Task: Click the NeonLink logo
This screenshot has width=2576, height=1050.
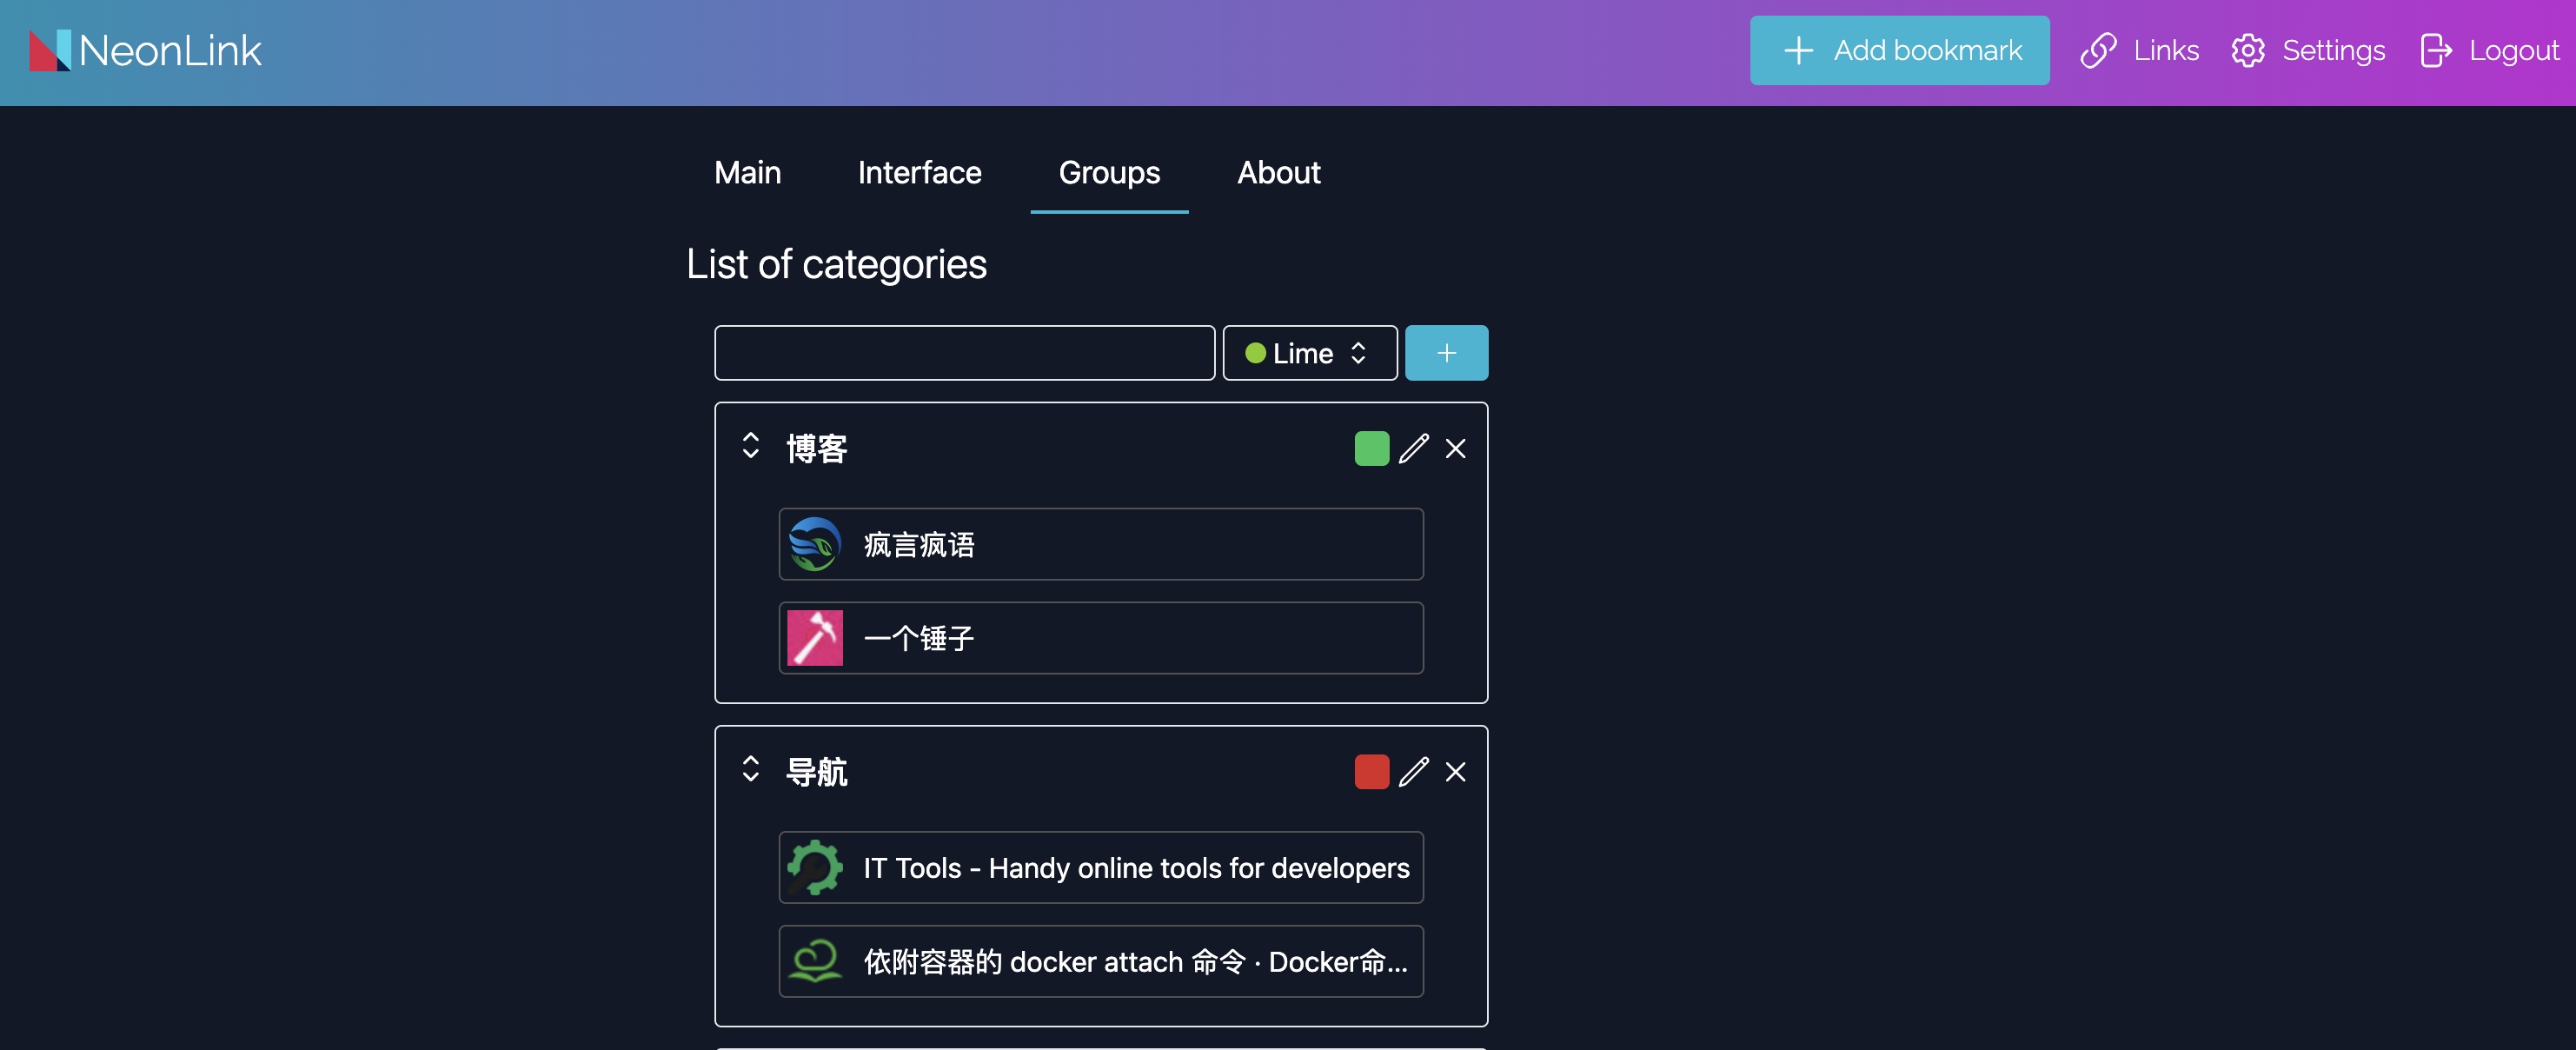Action: 146,50
